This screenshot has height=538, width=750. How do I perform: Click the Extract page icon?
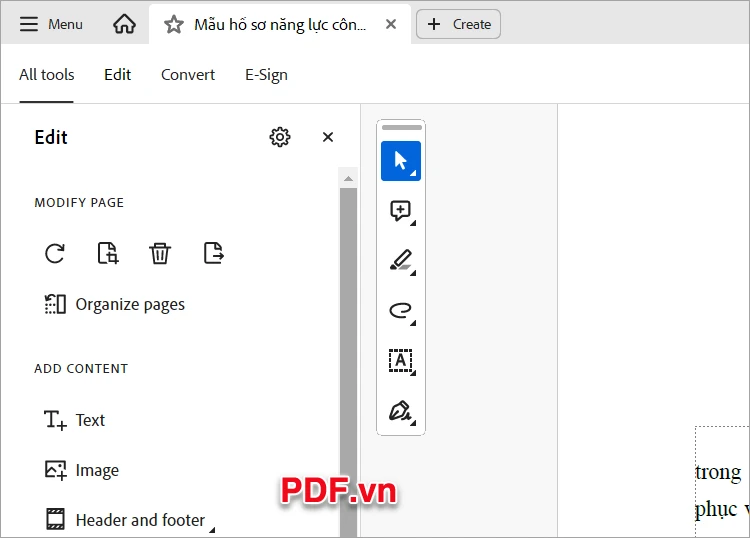[x=213, y=253]
